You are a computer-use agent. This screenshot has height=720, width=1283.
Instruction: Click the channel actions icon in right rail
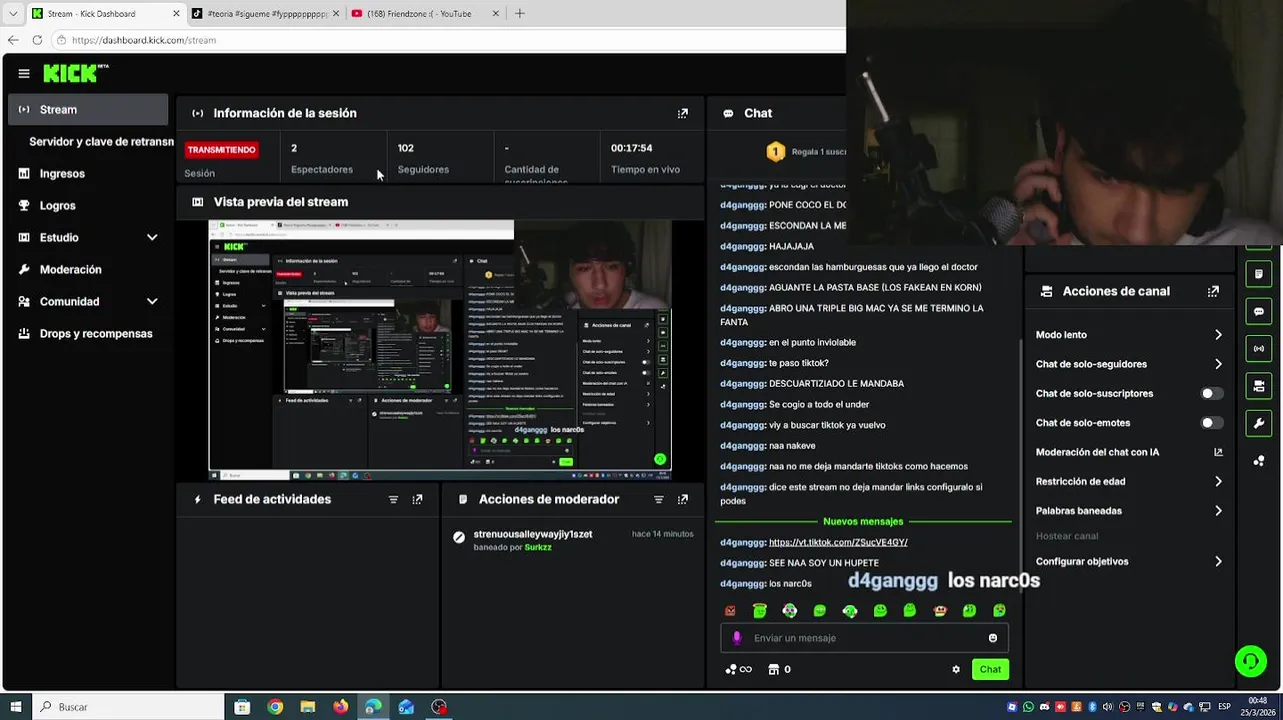[1259, 386]
